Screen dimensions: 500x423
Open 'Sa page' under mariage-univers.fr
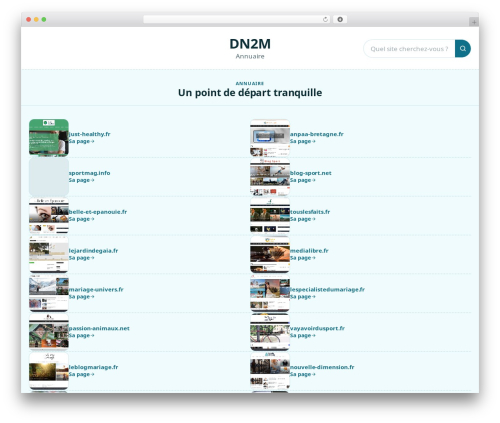tap(81, 297)
